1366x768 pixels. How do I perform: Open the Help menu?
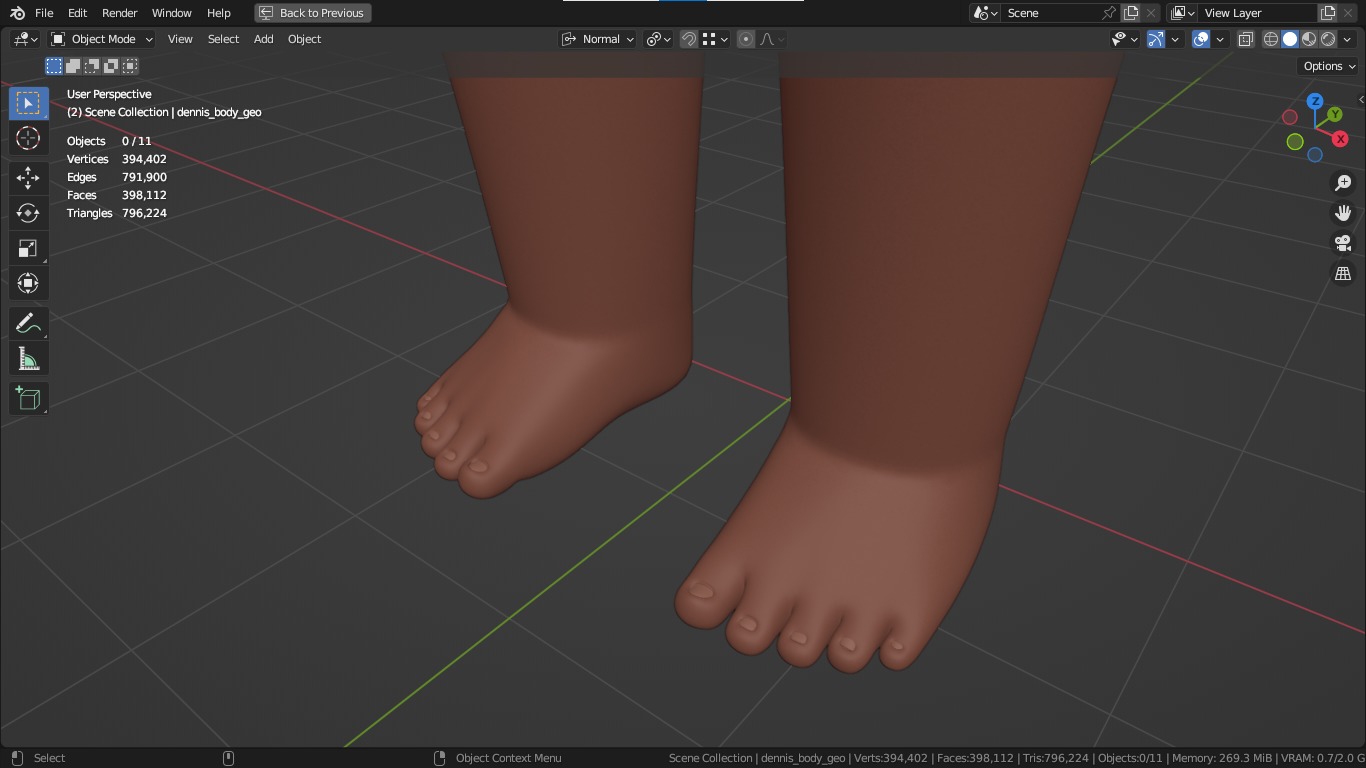pyautogui.click(x=218, y=13)
